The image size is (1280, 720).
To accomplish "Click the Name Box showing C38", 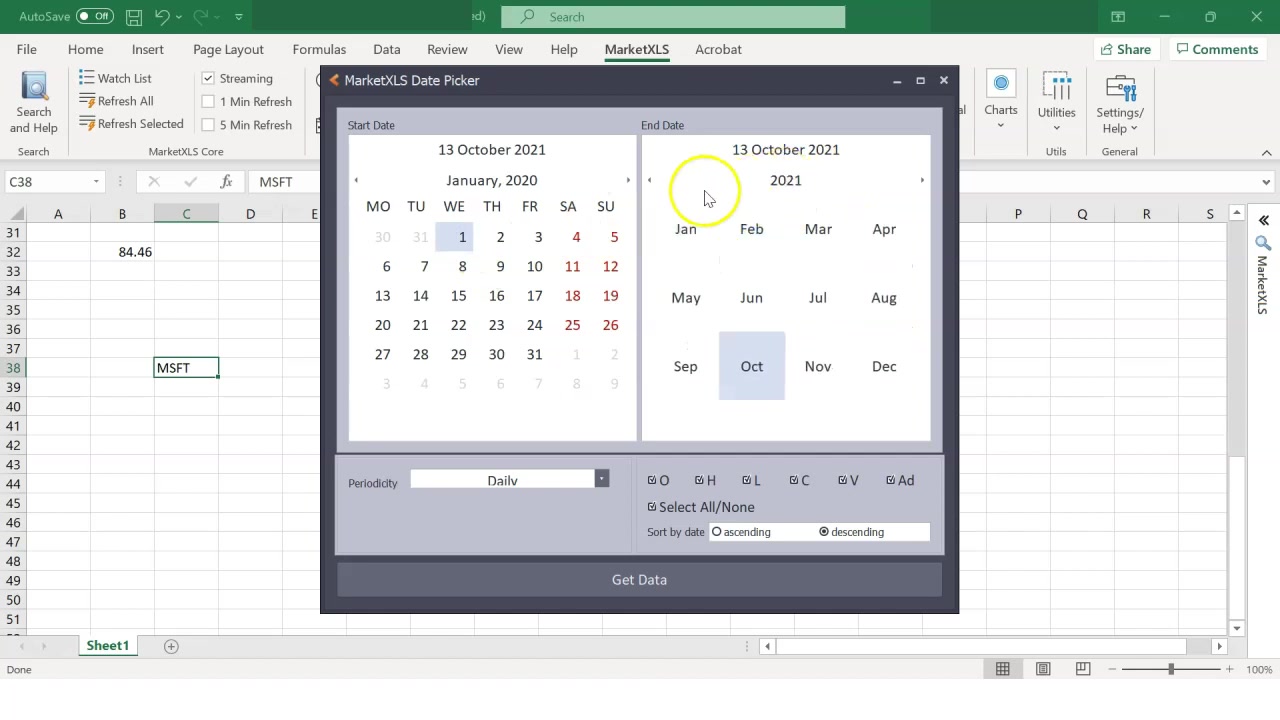I will 47,182.
